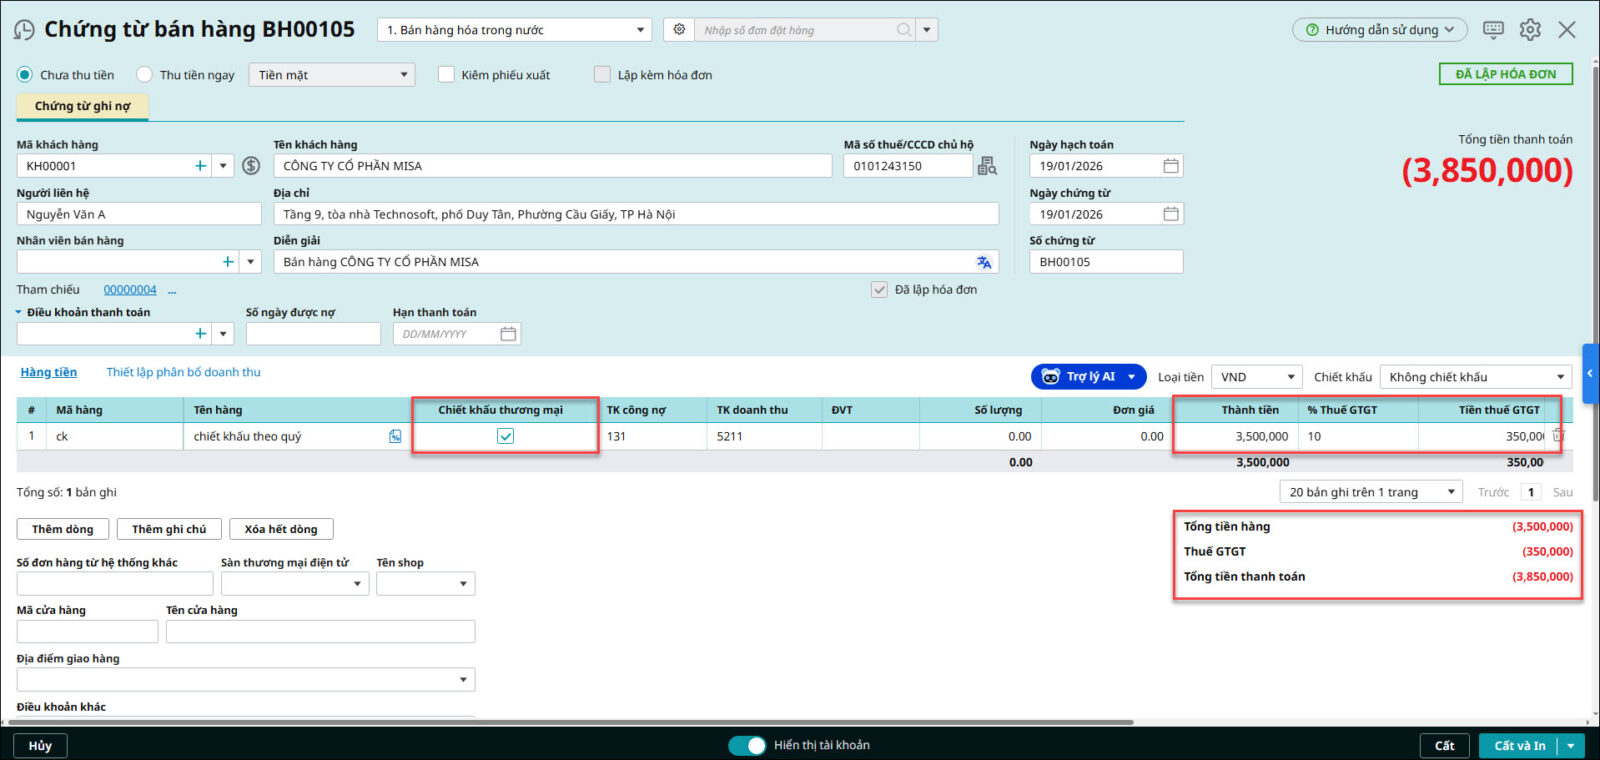This screenshot has width=1600, height=760.
Task: Toggle the Hiển thị tài khoản switch
Action: click(x=747, y=745)
